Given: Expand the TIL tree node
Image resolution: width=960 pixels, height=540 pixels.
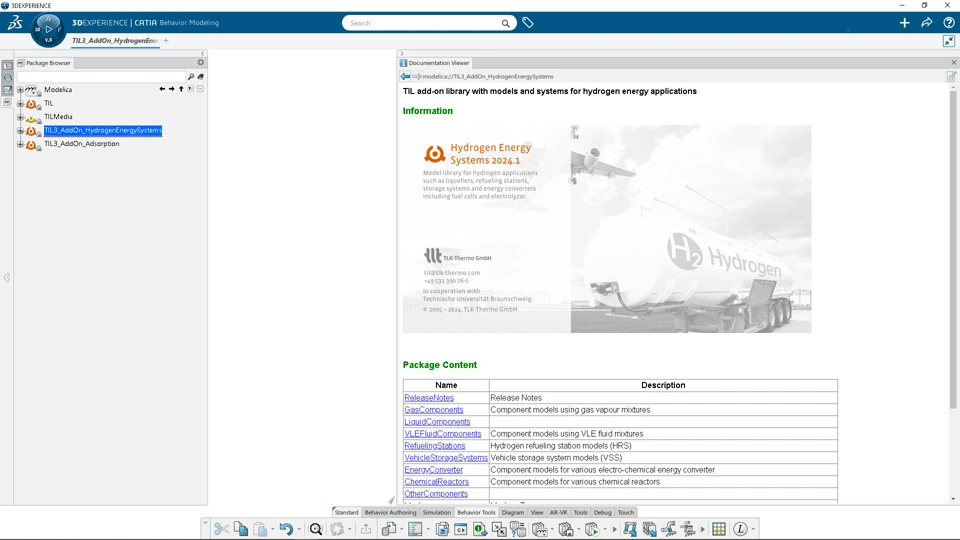Looking at the screenshot, I should (20, 103).
